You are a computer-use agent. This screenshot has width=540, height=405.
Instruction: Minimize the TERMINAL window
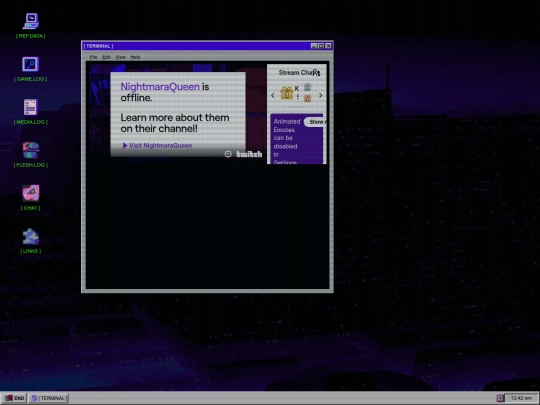pos(314,46)
